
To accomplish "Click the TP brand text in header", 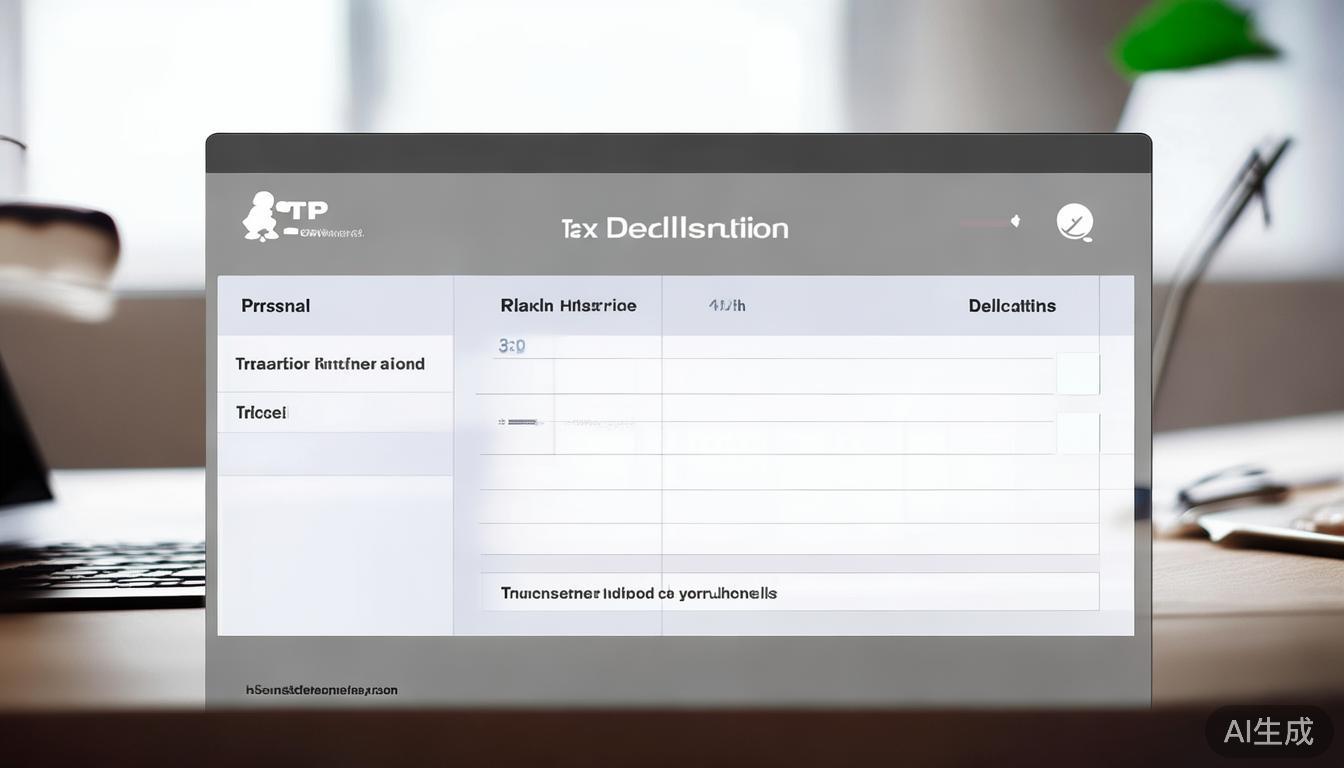I will coord(306,210).
